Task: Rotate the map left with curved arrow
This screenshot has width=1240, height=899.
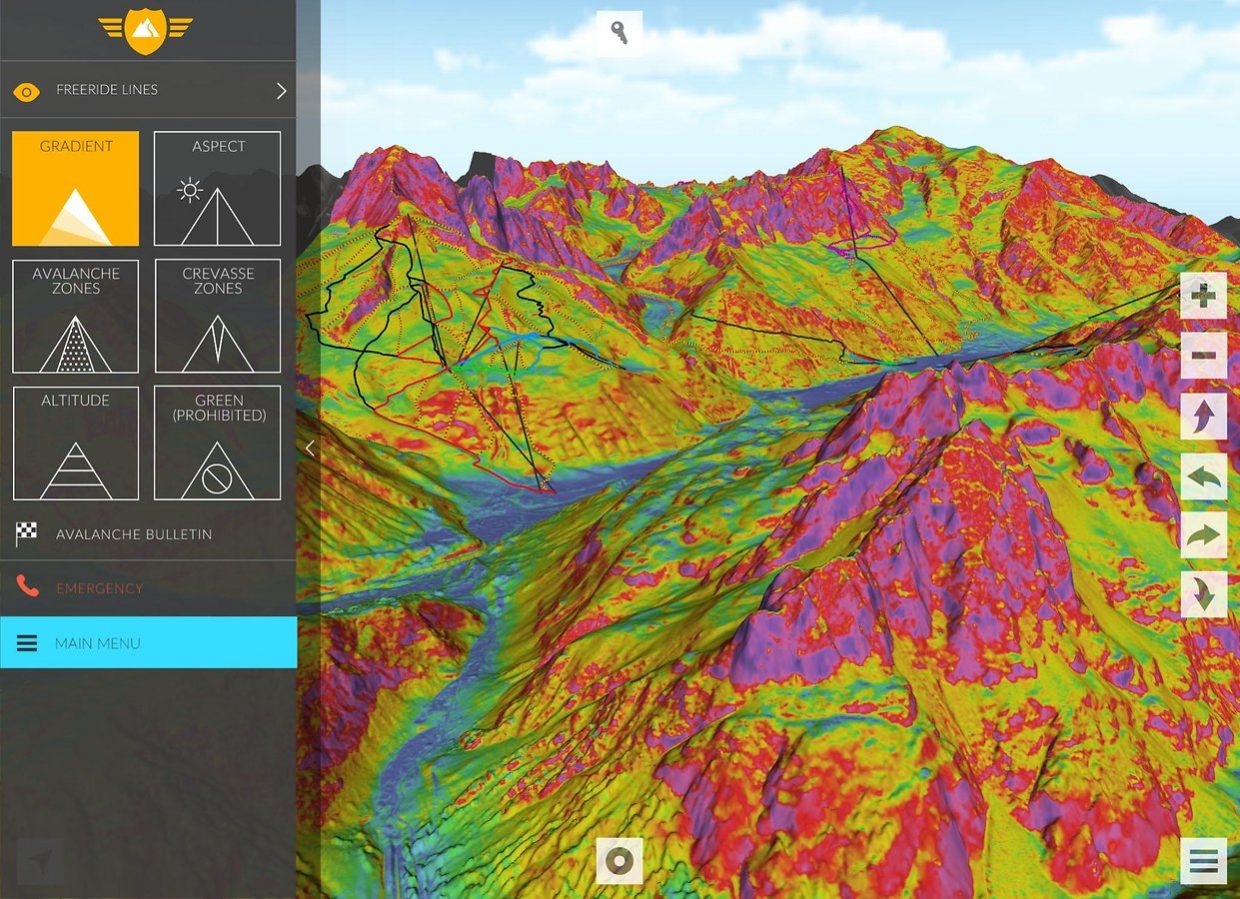Action: 1203,478
